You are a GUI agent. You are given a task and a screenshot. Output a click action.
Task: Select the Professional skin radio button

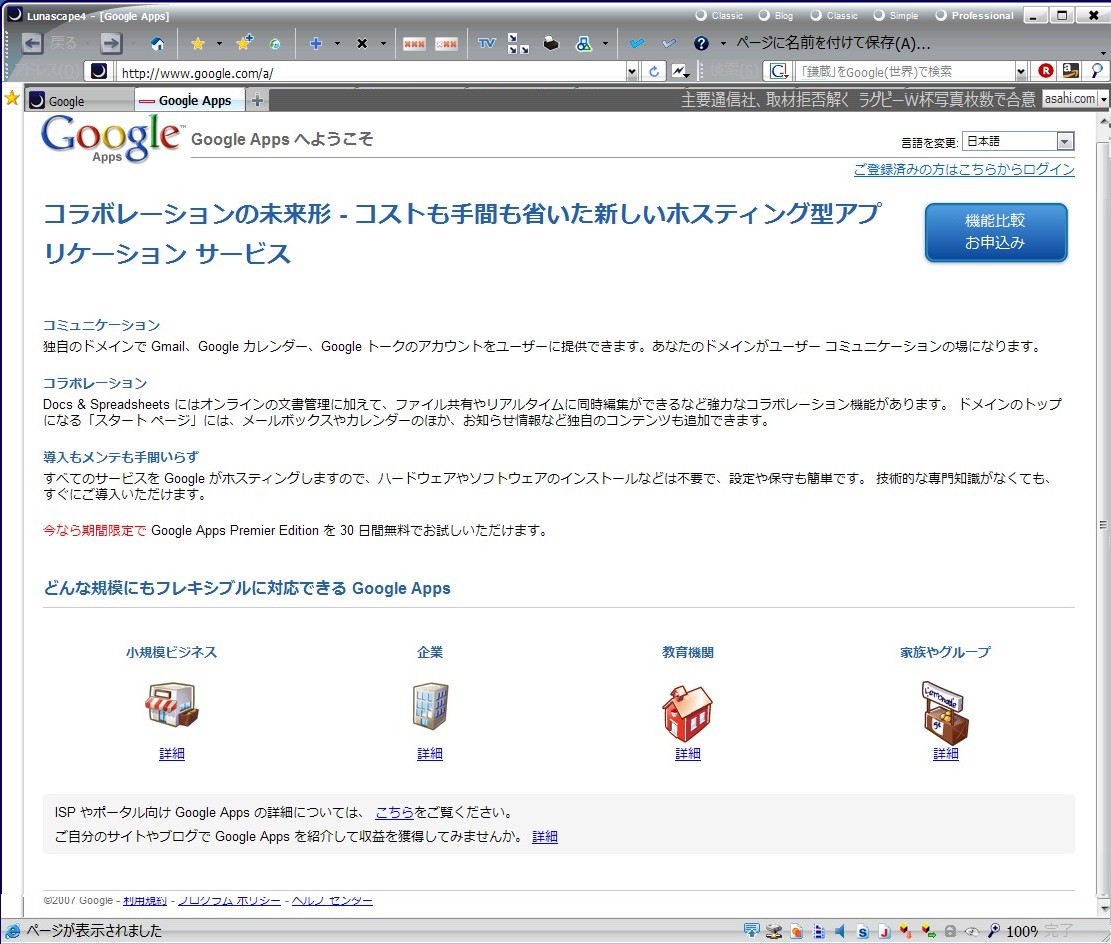(941, 15)
